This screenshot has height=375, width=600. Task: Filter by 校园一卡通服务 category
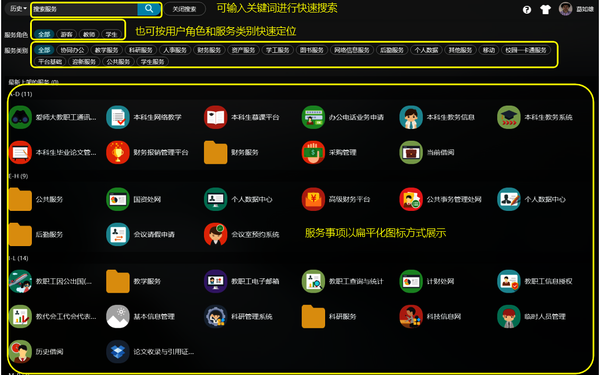tap(526, 50)
